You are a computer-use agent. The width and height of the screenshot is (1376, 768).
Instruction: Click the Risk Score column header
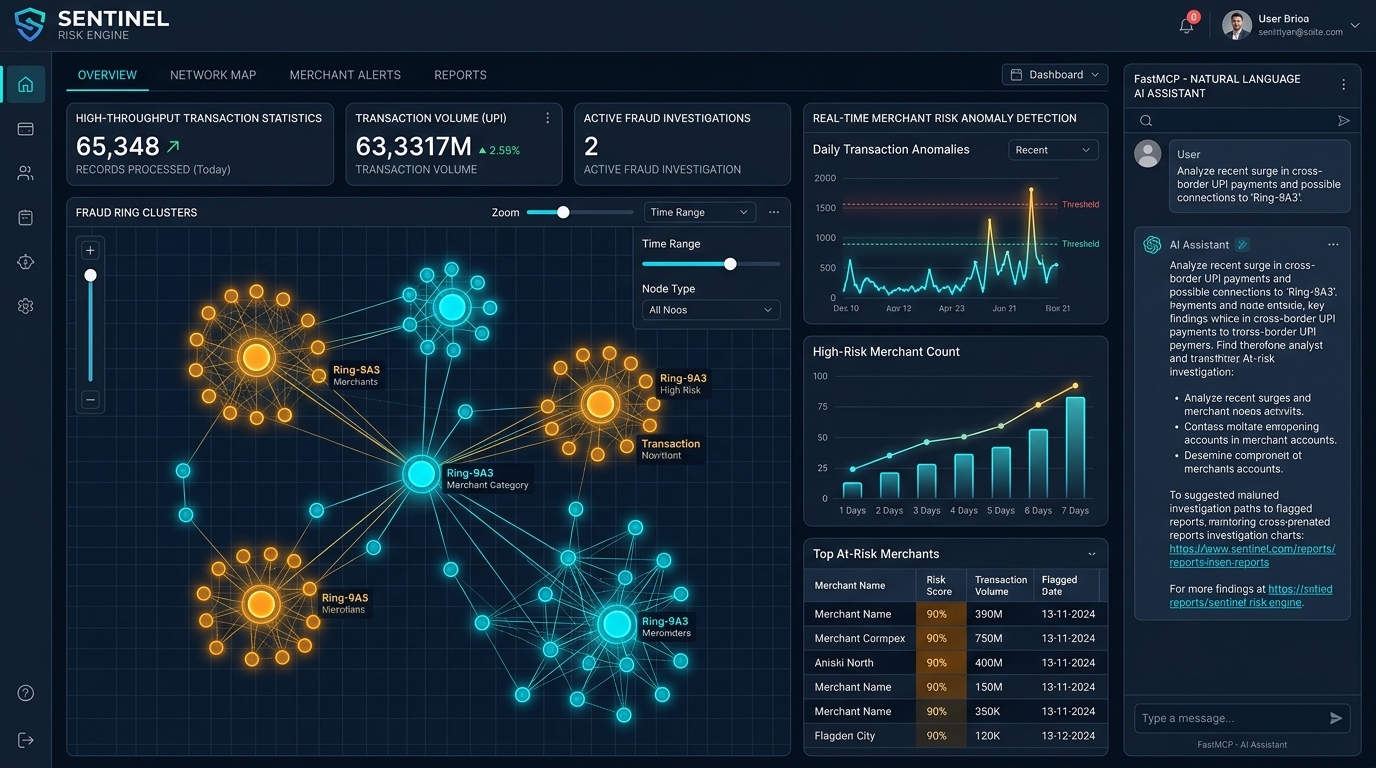[939, 585]
